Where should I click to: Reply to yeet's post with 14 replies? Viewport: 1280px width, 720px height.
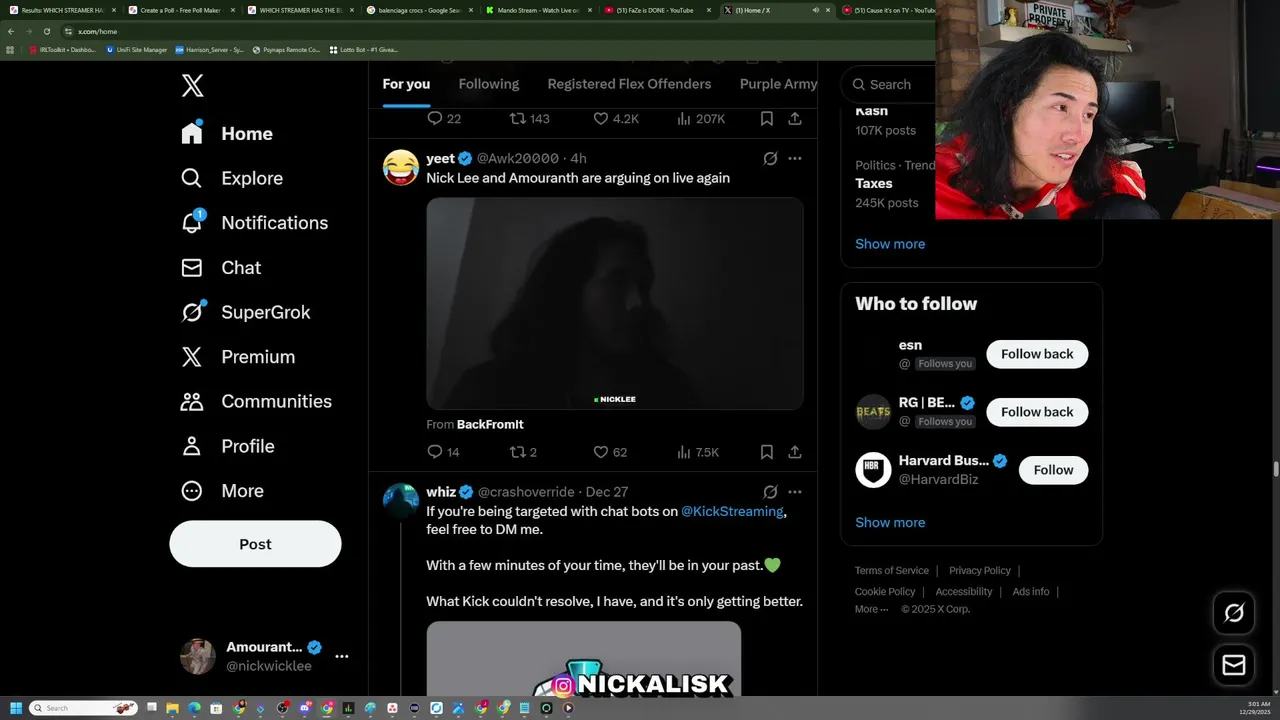(443, 452)
